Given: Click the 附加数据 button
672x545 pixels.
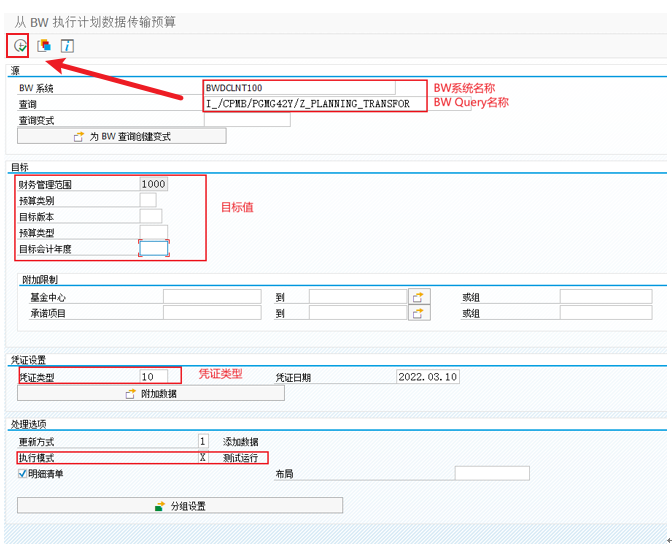Looking at the screenshot, I should (x=151, y=393).
